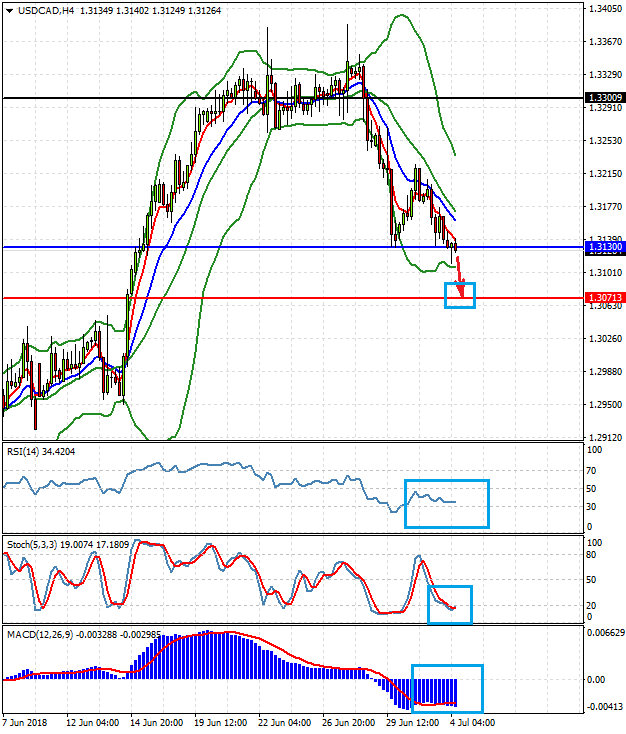
Task: Select the 1.31300 blue level price label
Action: point(605,247)
